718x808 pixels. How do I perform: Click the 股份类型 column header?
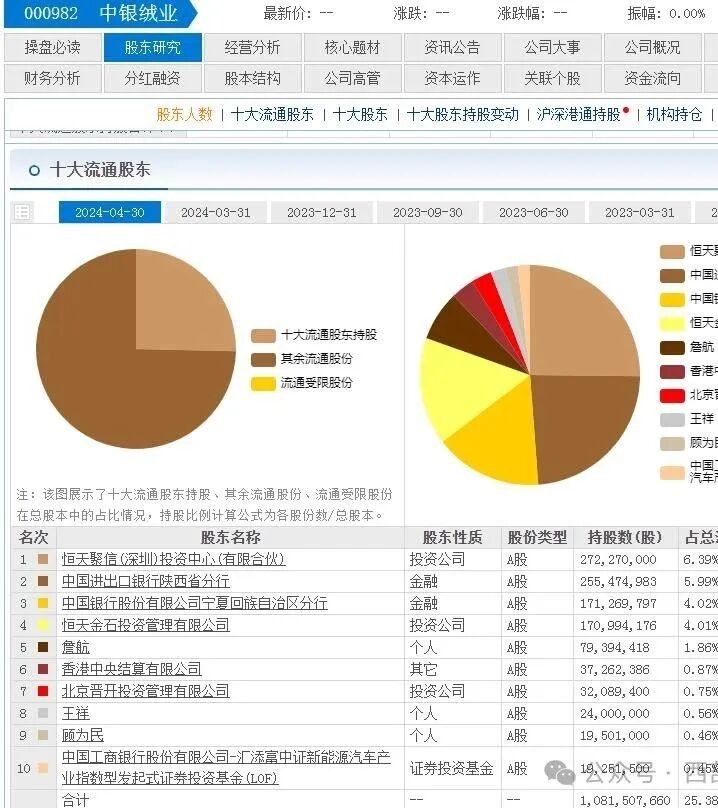(x=537, y=537)
